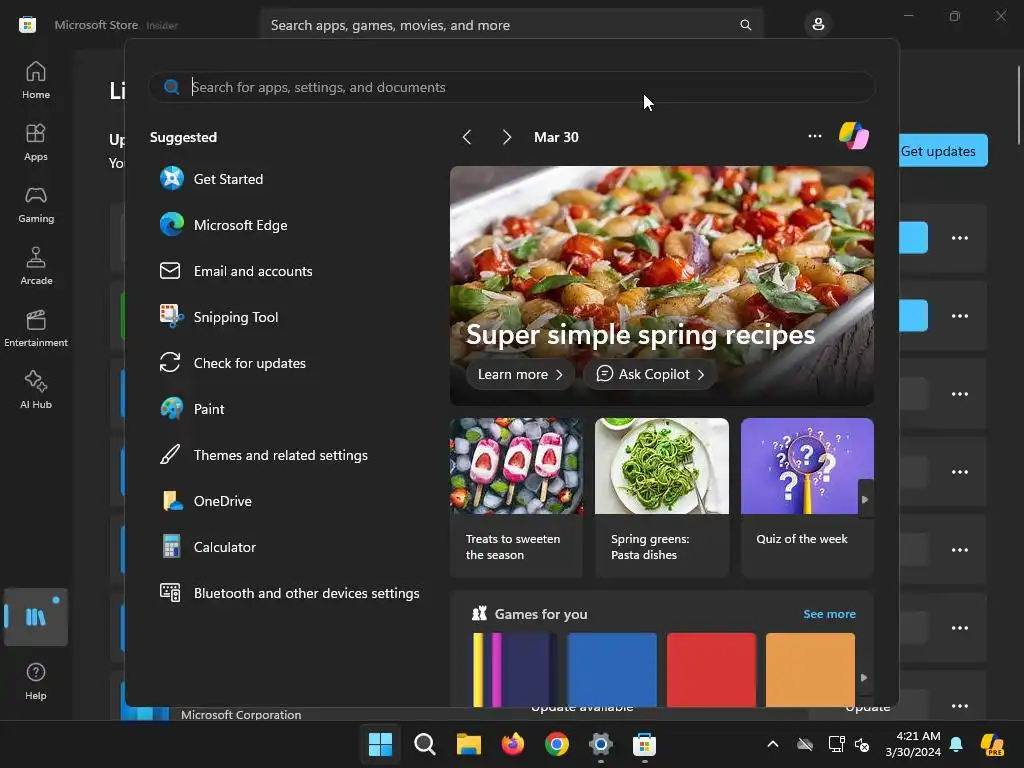Viewport: 1024px width, 768px height.
Task: Expand next highlight cards arrow by Quiz
Action: 865,500
